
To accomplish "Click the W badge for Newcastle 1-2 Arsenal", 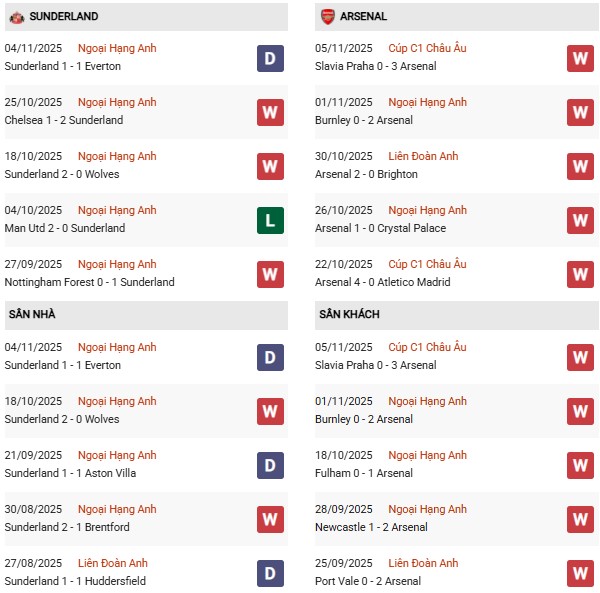I will coord(580,519).
